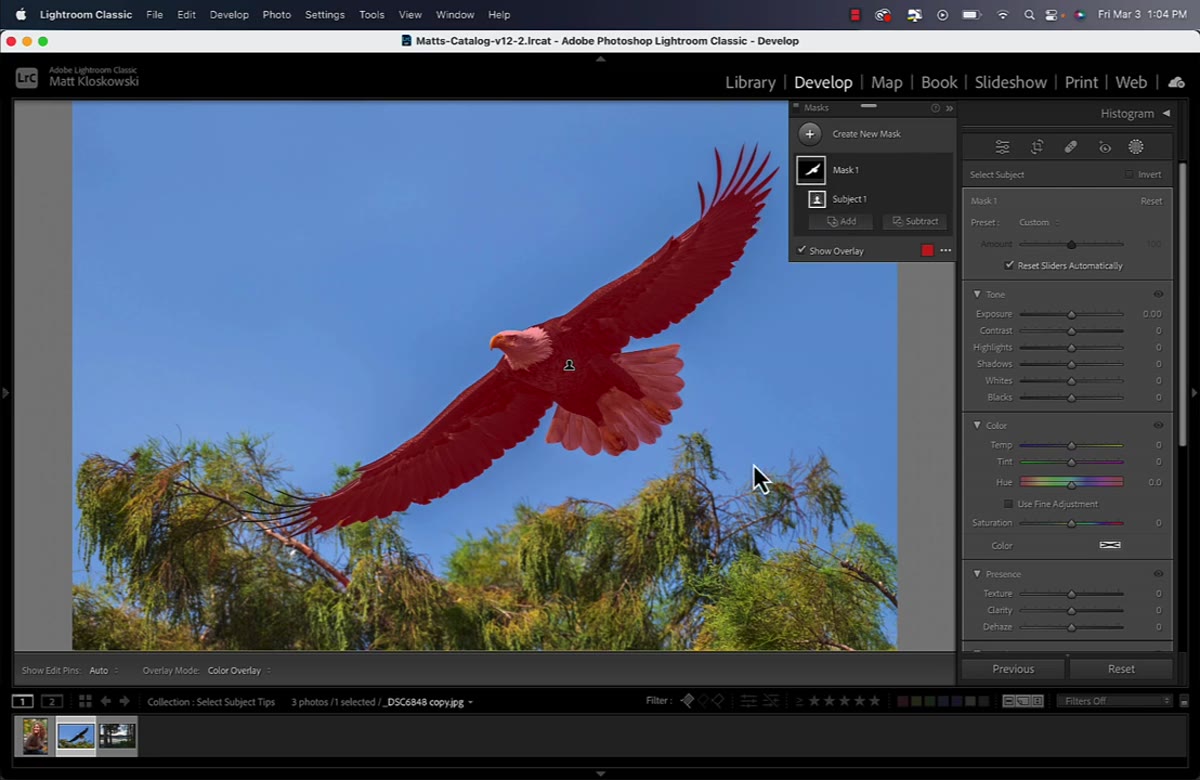Open Grid view from filmstrip toolbar
1200x780 pixels.
[85, 701]
